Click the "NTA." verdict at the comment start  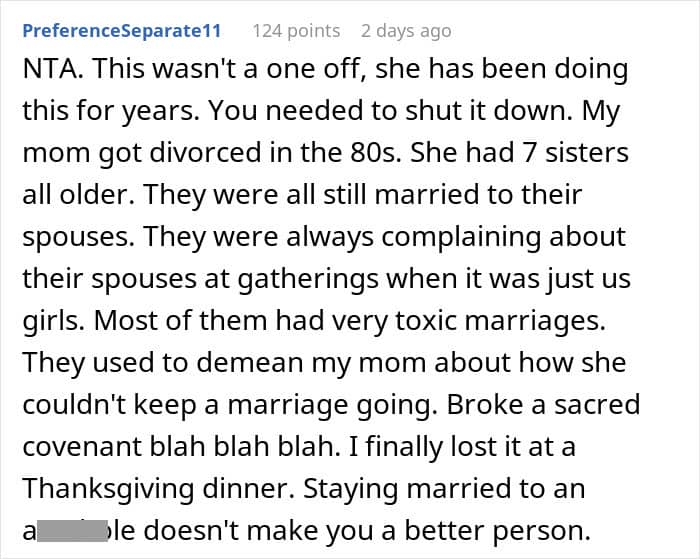tap(50, 70)
